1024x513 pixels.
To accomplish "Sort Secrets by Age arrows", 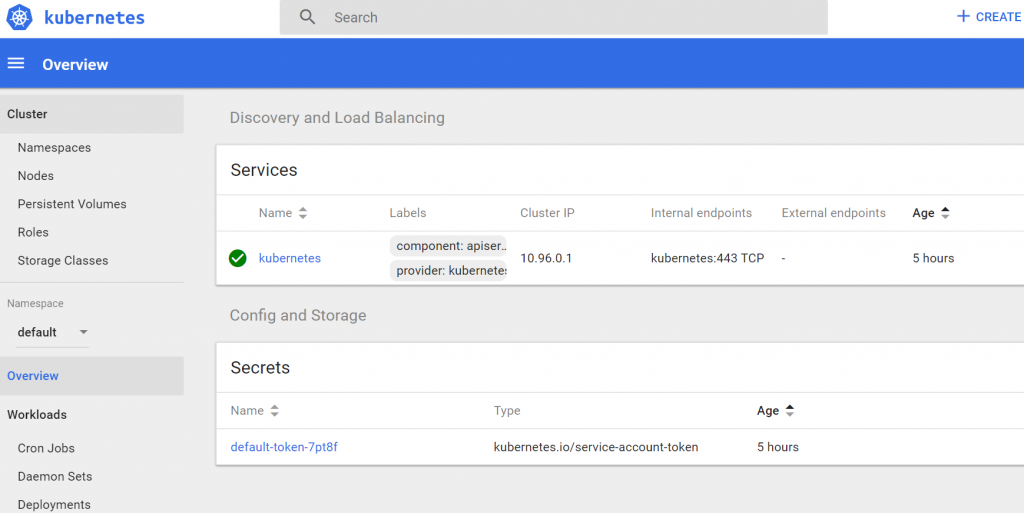I will (790, 411).
